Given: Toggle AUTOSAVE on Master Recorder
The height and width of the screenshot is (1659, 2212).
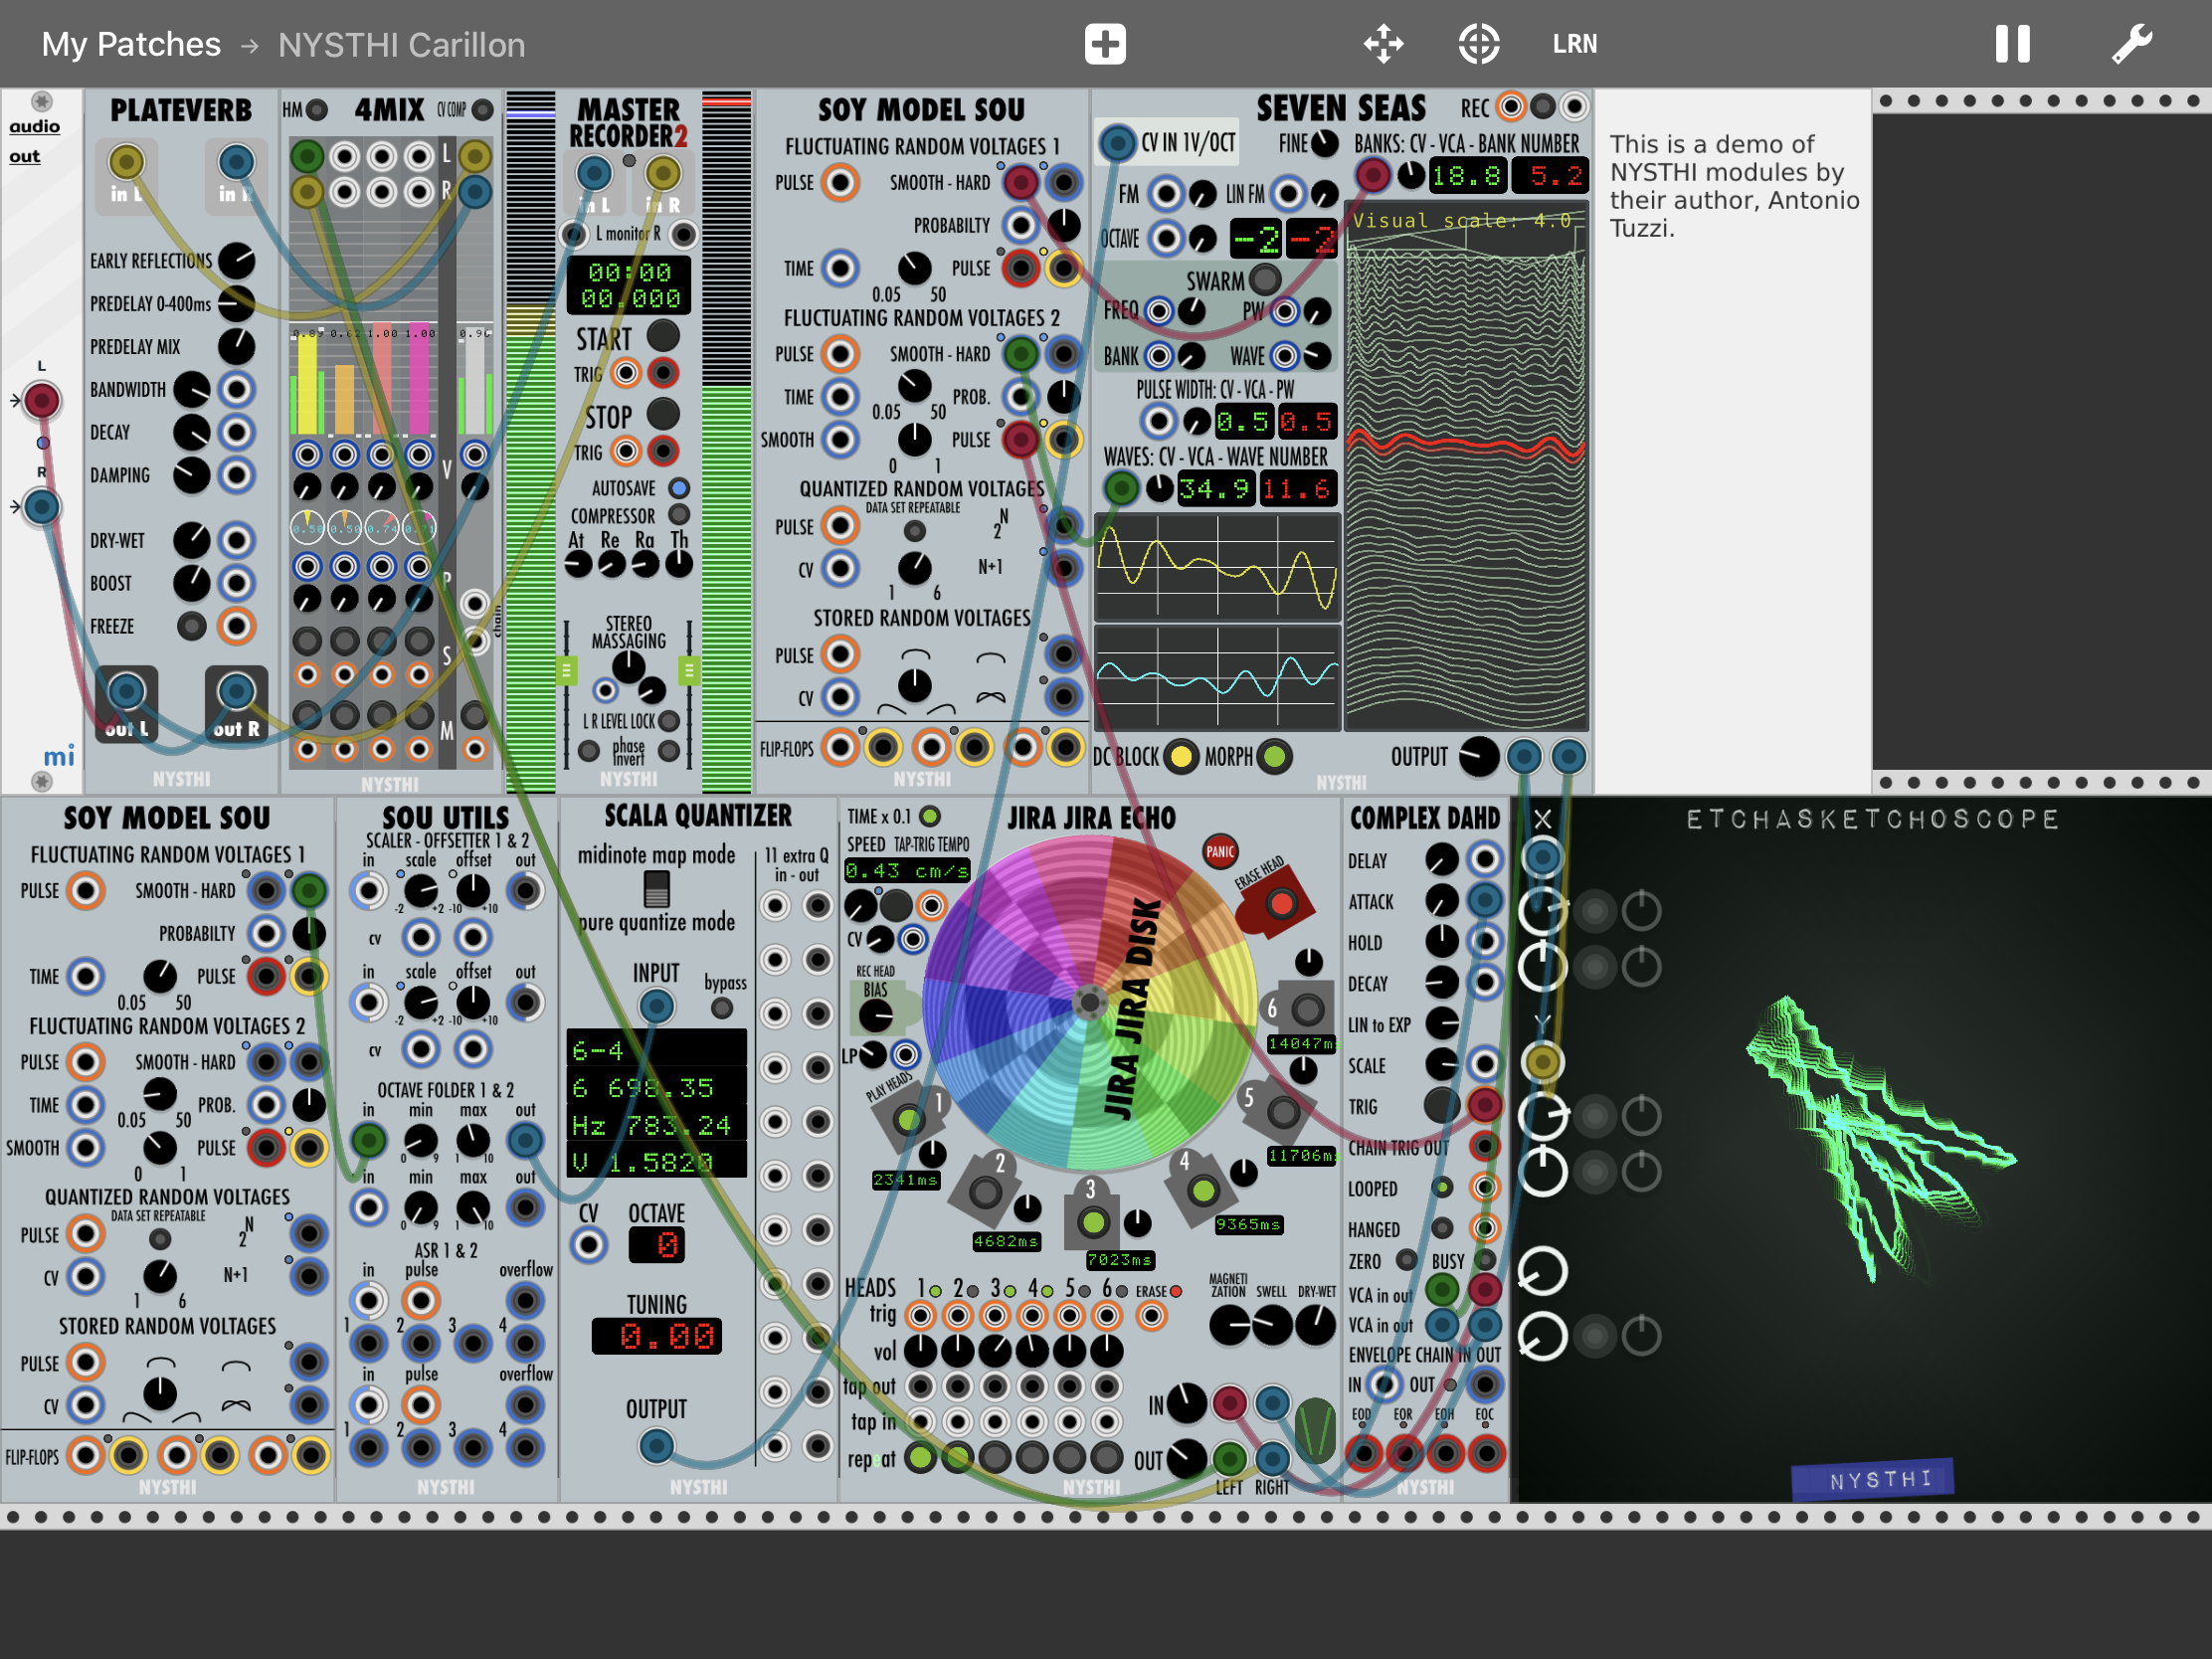Looking at the screenshot, I should point(679,488).
